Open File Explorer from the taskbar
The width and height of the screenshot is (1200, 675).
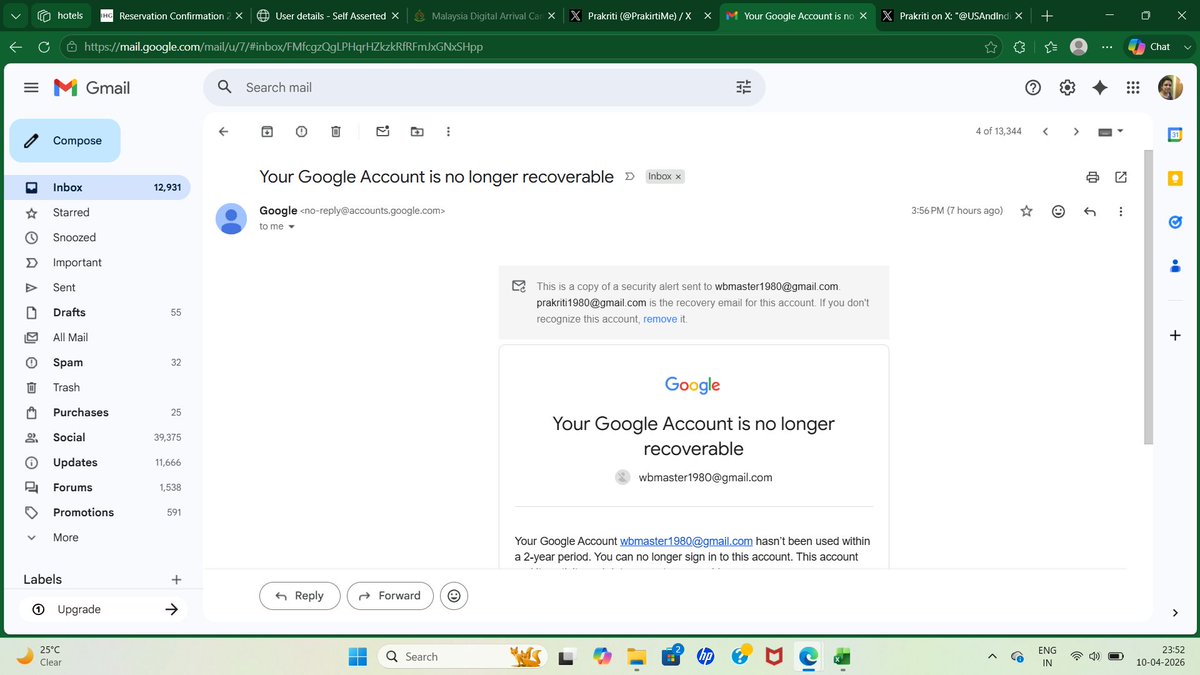[637, 656]
